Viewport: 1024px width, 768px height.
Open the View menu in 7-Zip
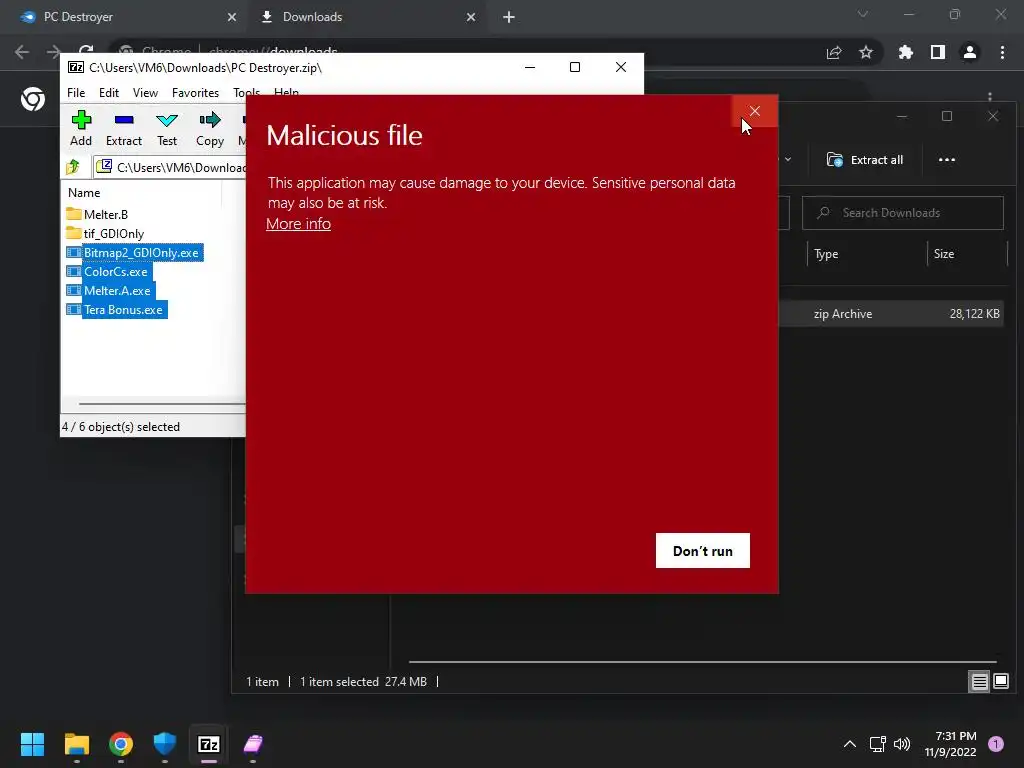click(145, 93)
